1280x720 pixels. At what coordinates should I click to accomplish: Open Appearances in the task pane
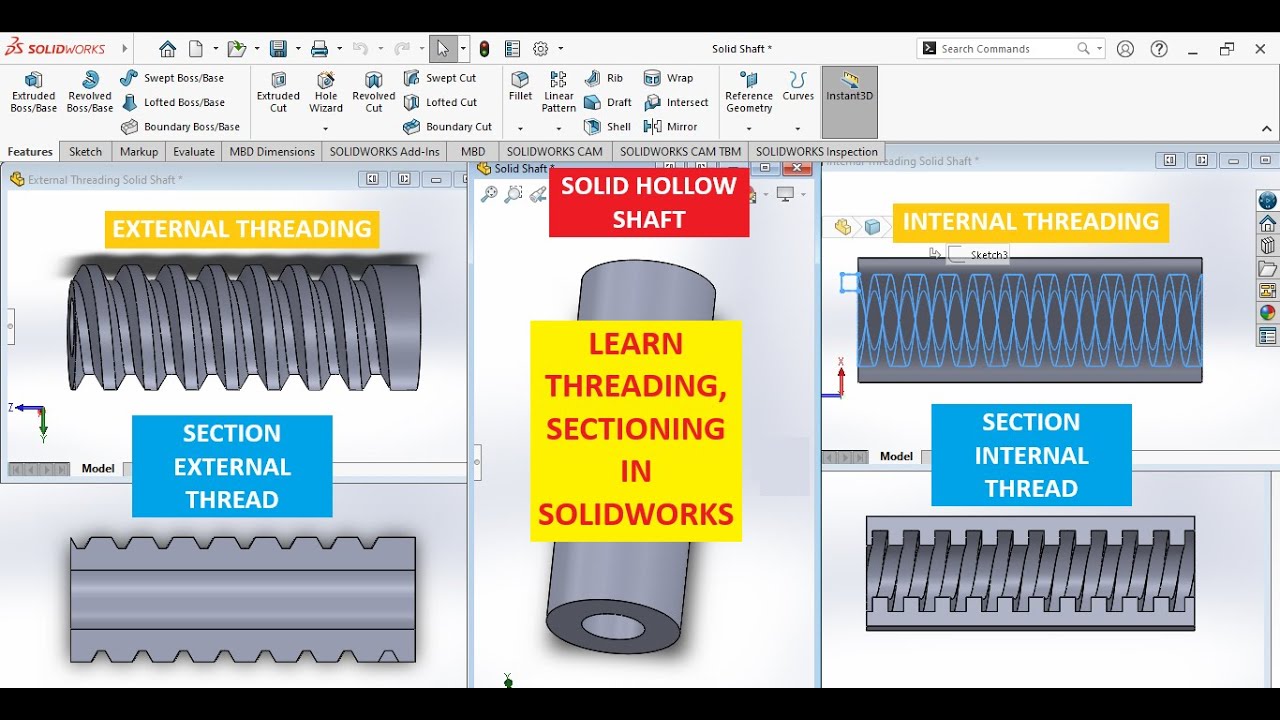(1268, 313)
